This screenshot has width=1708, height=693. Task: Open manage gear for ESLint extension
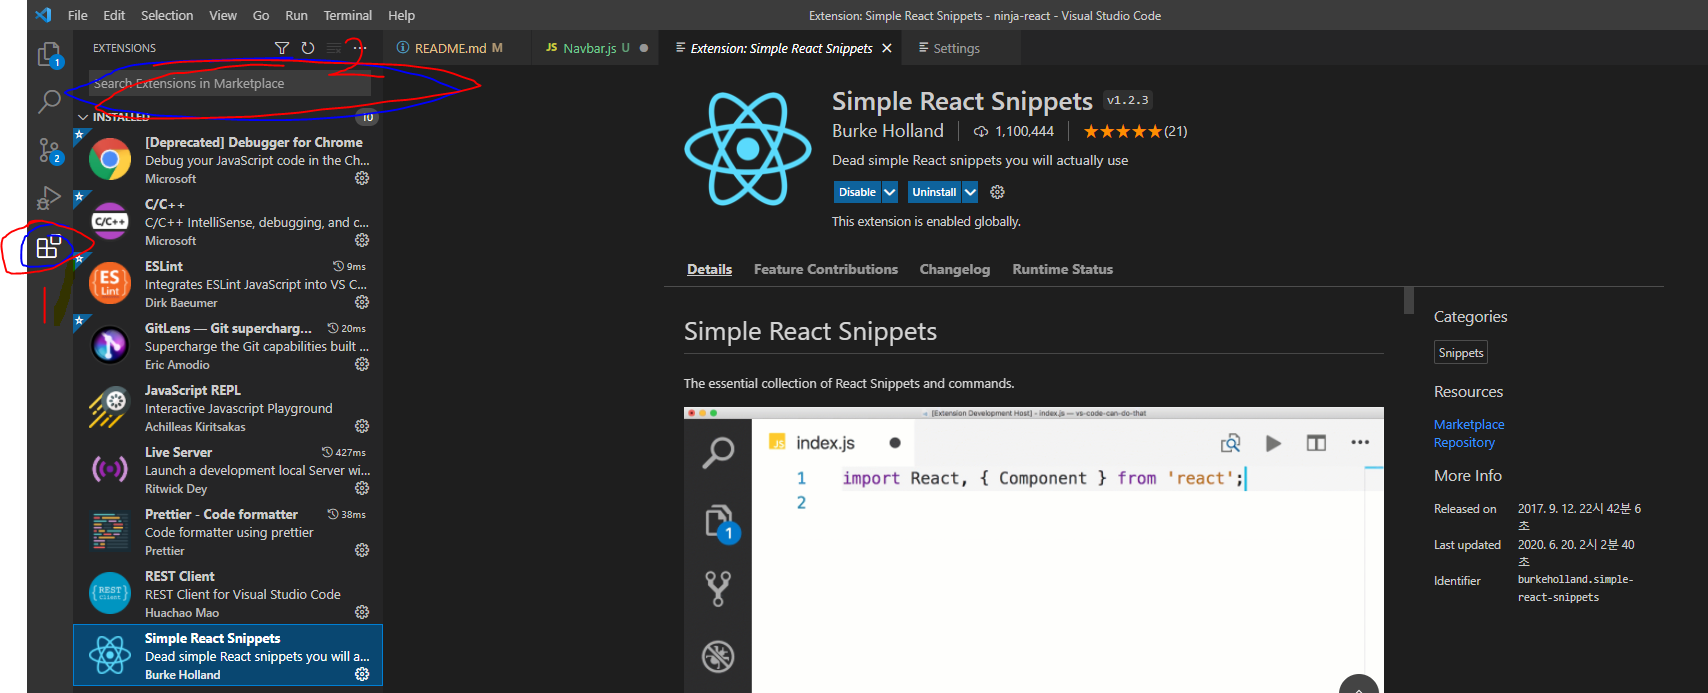pos(362,302)
